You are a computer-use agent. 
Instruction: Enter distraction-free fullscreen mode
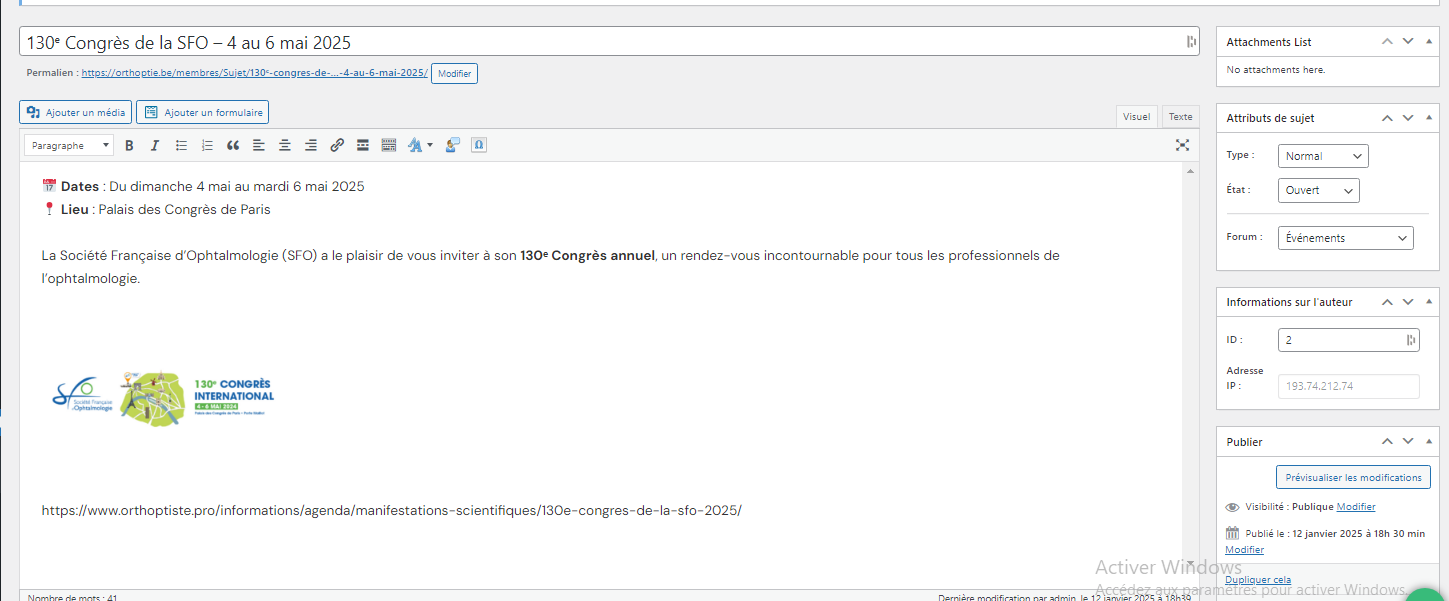(x=1183, y=146)
